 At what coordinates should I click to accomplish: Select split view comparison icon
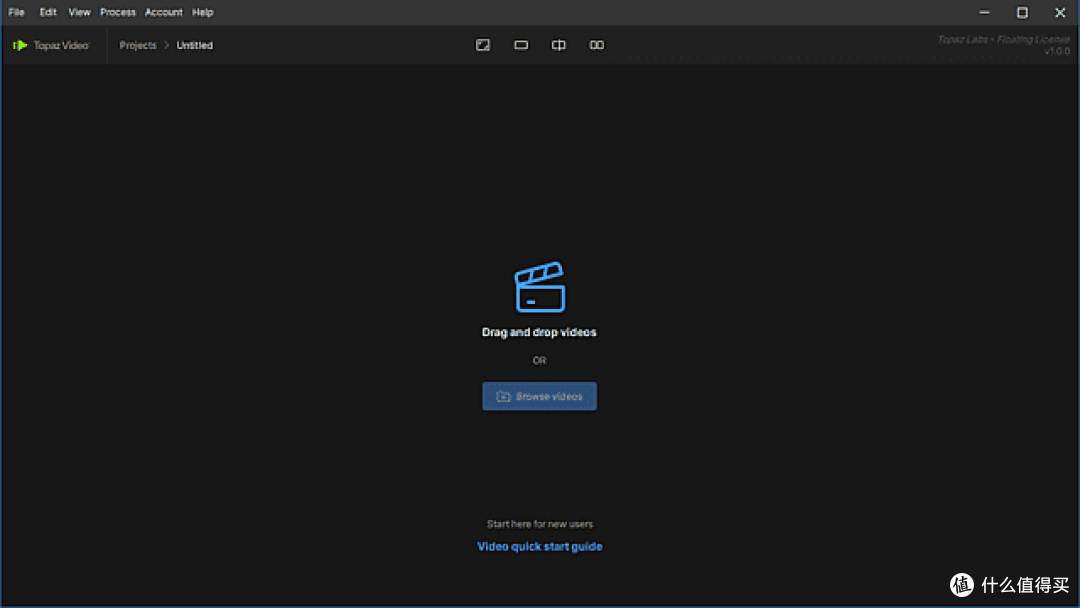point(559,45)
